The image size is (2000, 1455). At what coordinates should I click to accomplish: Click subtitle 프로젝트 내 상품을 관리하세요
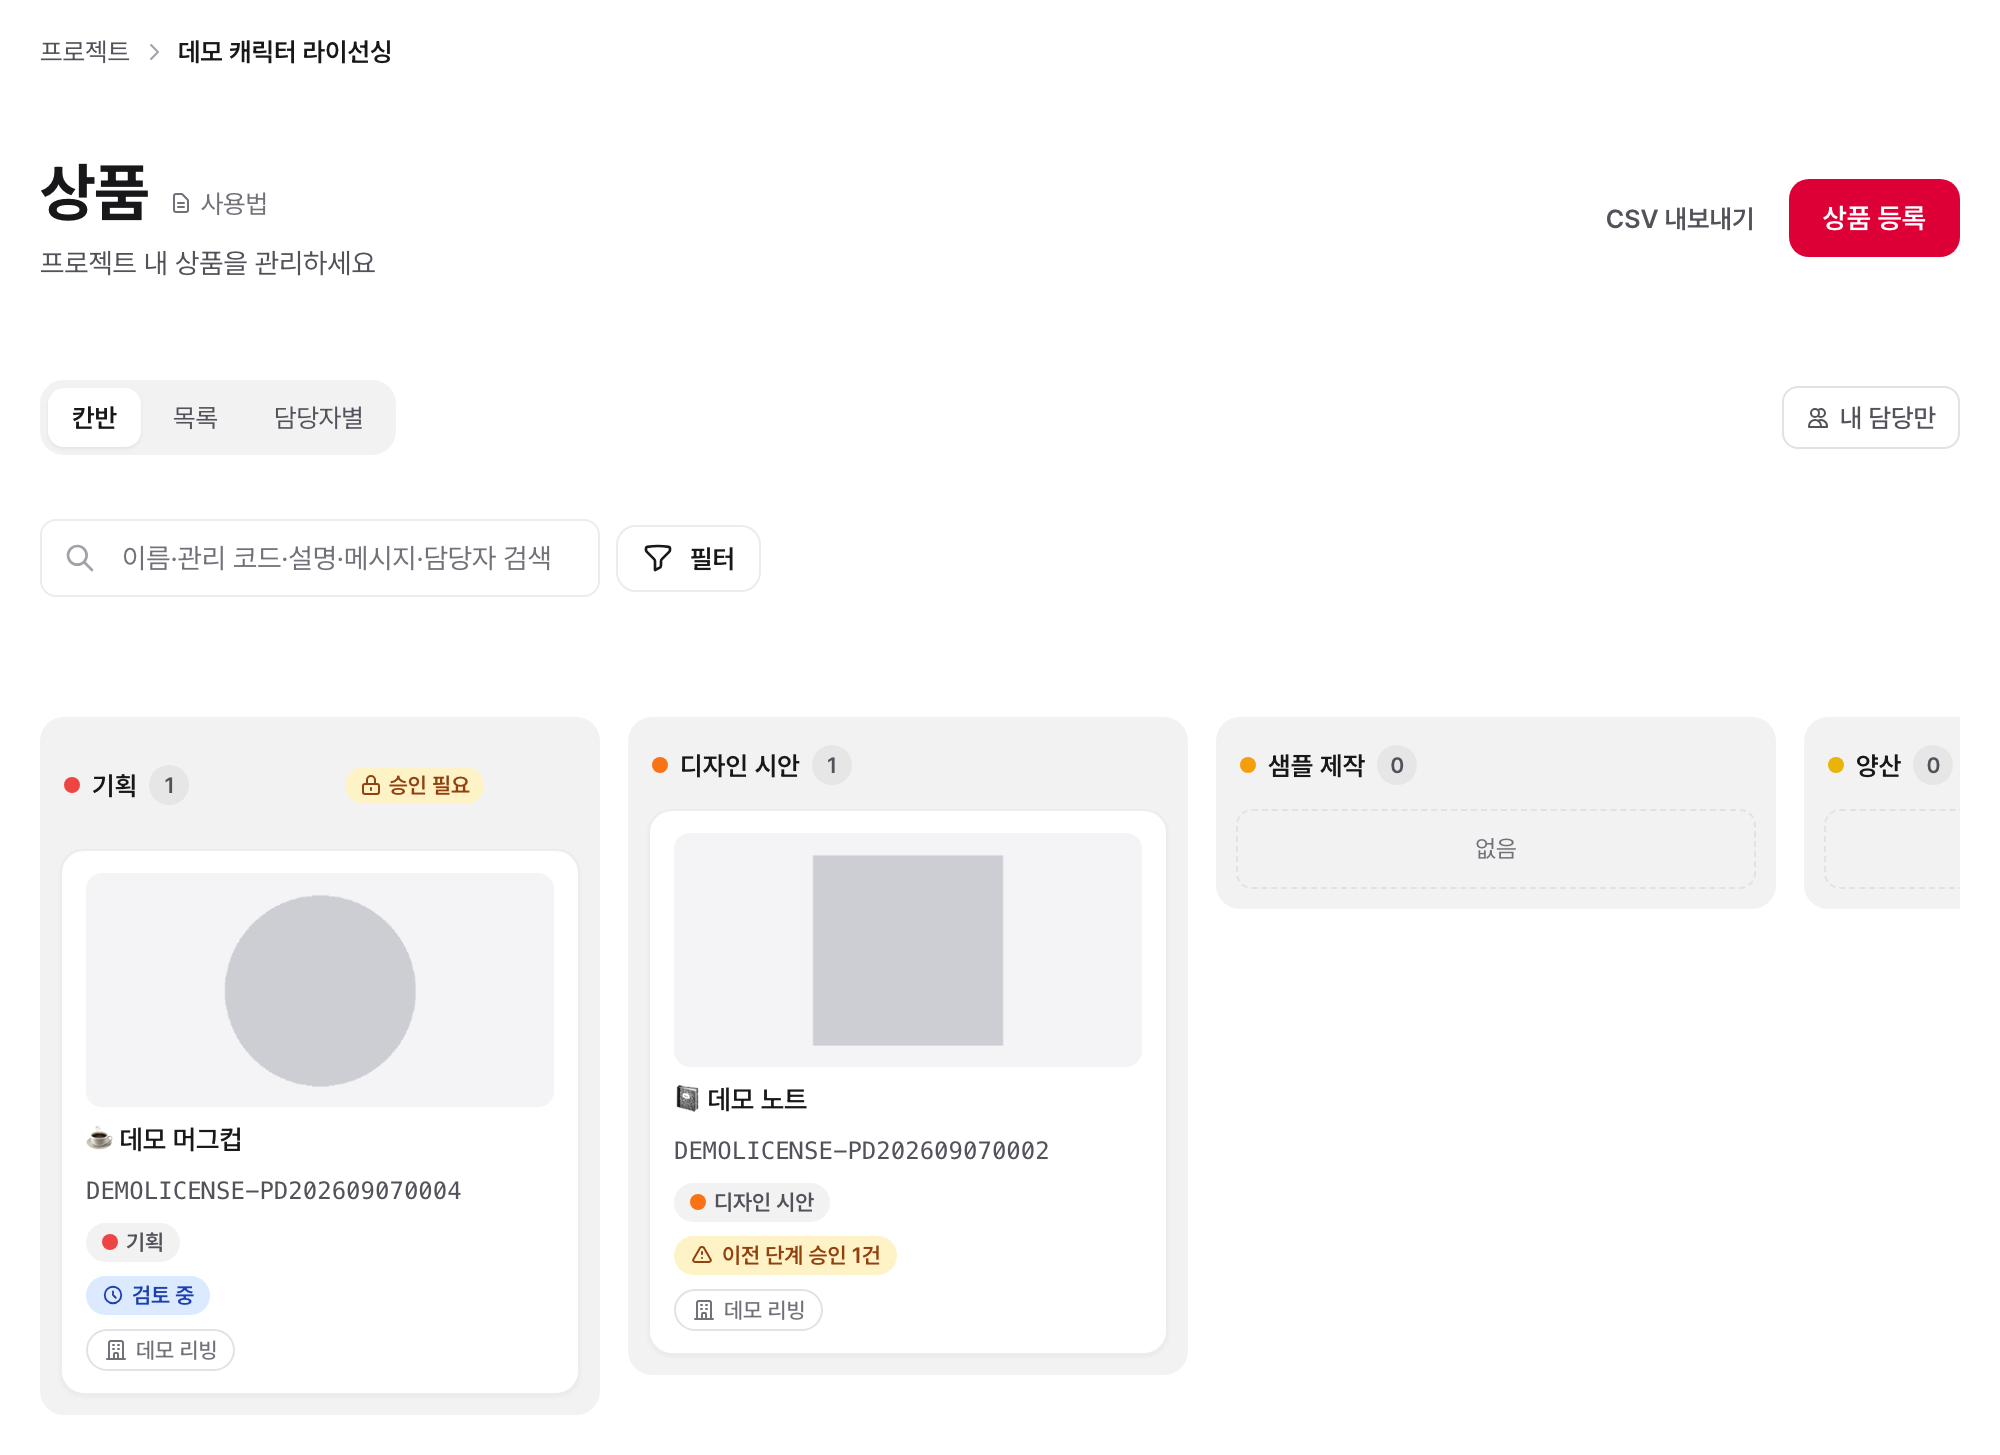click(x=208, y=263)
